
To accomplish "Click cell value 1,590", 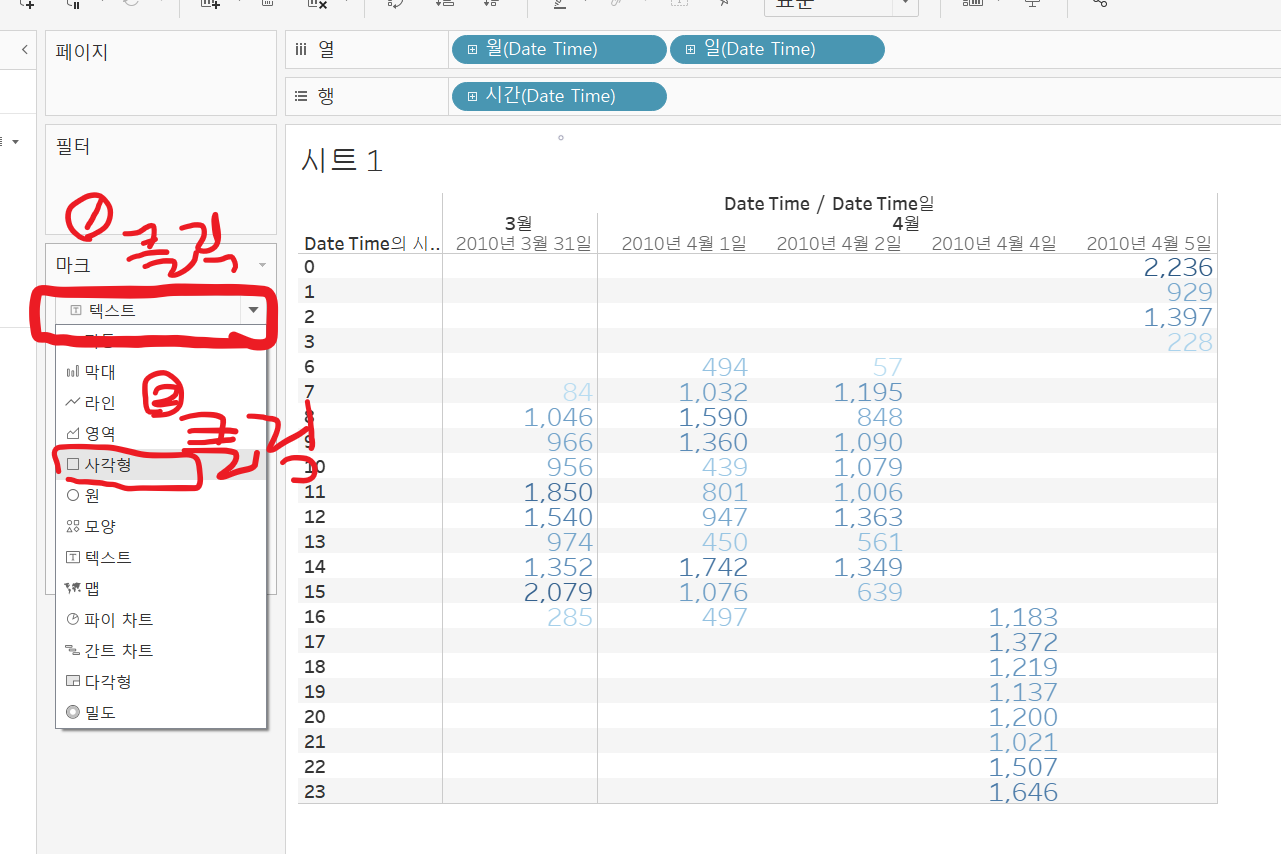I will [713, 417].
